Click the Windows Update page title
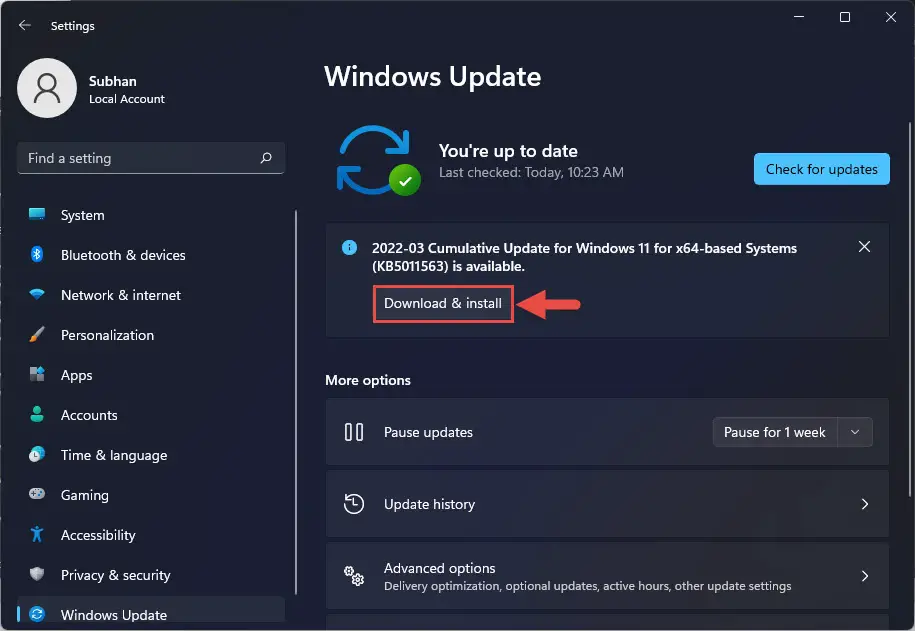The height and width of the screenshot is (631, 915). [432, 76]
